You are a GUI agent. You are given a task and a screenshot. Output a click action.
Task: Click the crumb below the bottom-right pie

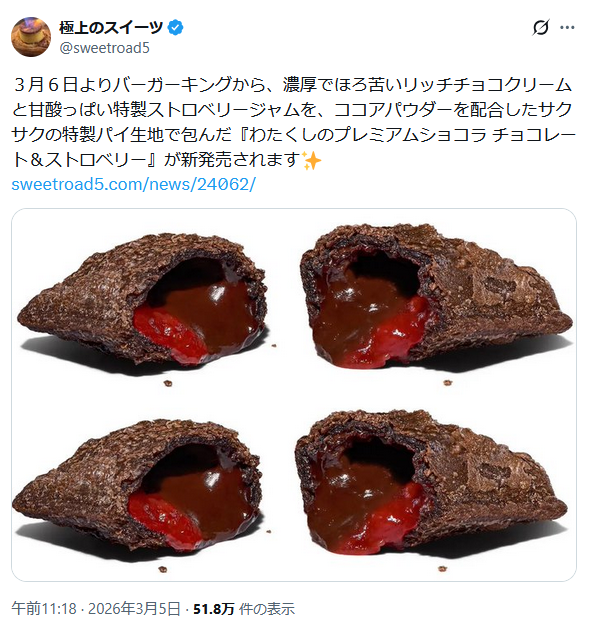442,569
